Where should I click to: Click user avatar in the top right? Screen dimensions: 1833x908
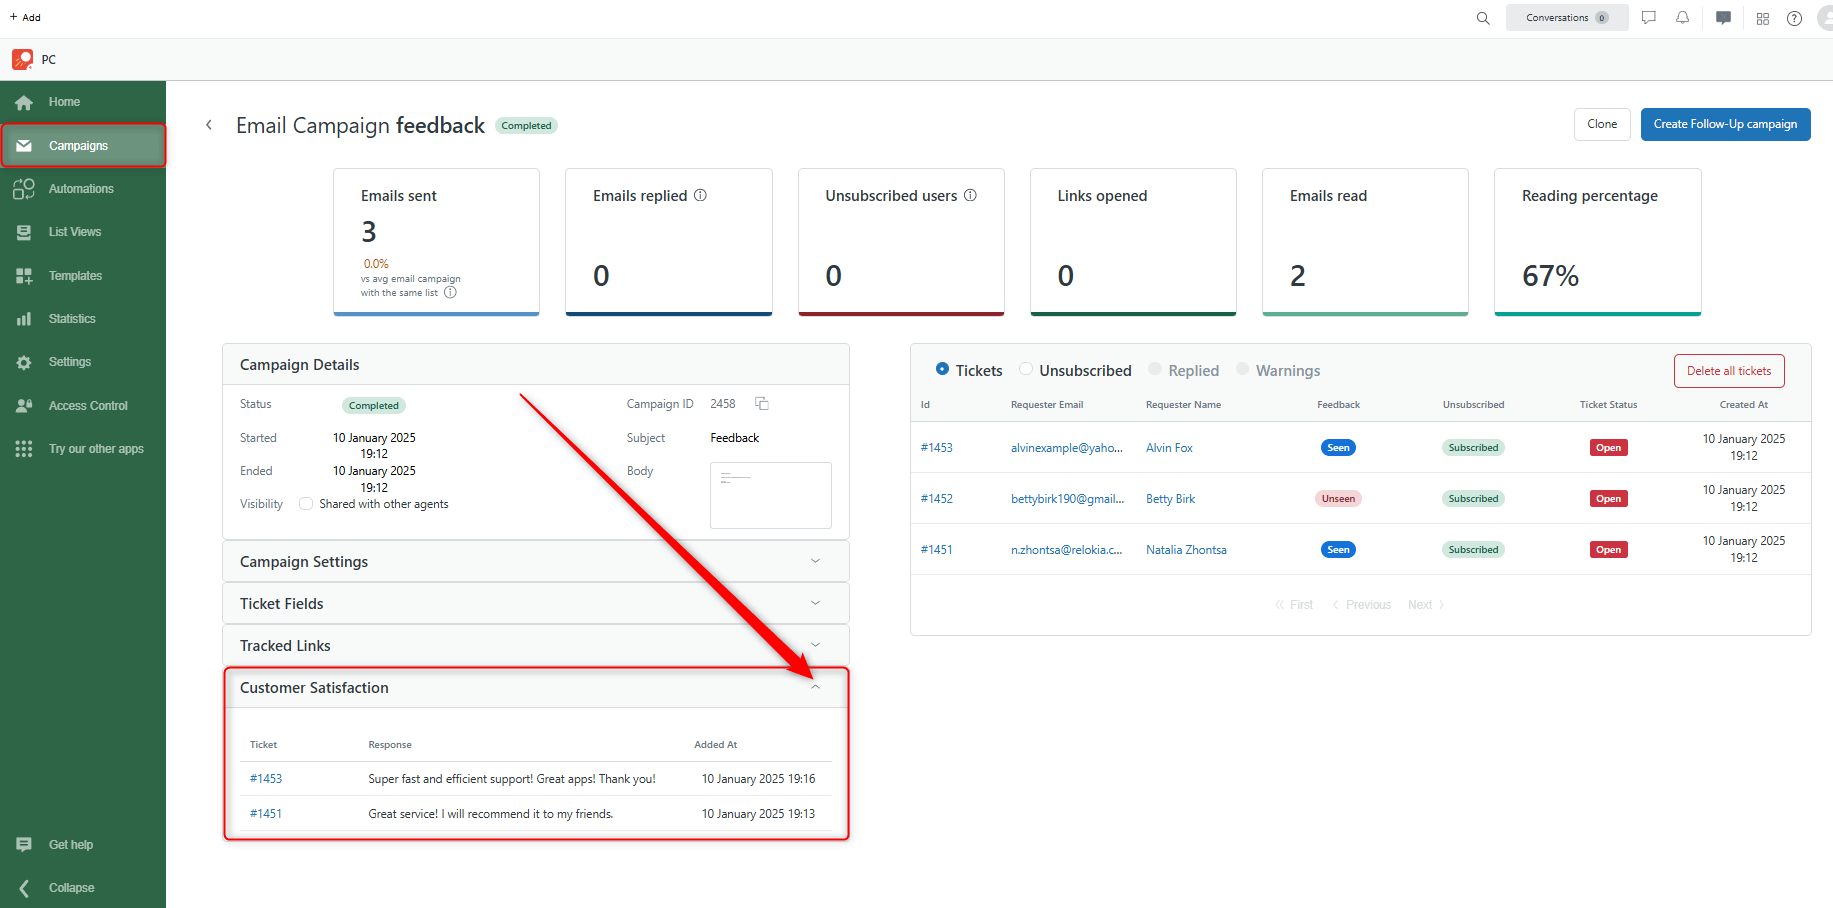click(x=1825, y=18)
